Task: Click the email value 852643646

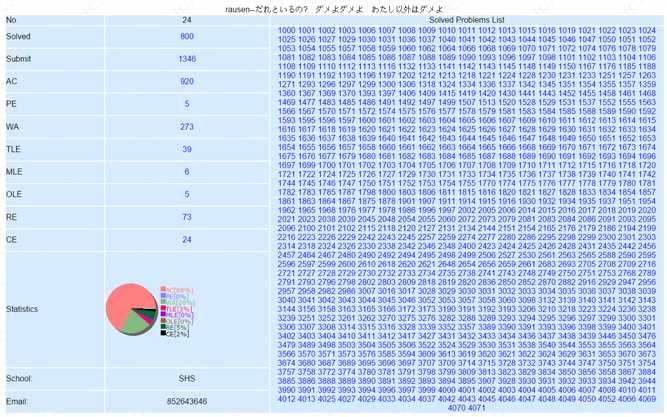Action: tap(187, 402)
